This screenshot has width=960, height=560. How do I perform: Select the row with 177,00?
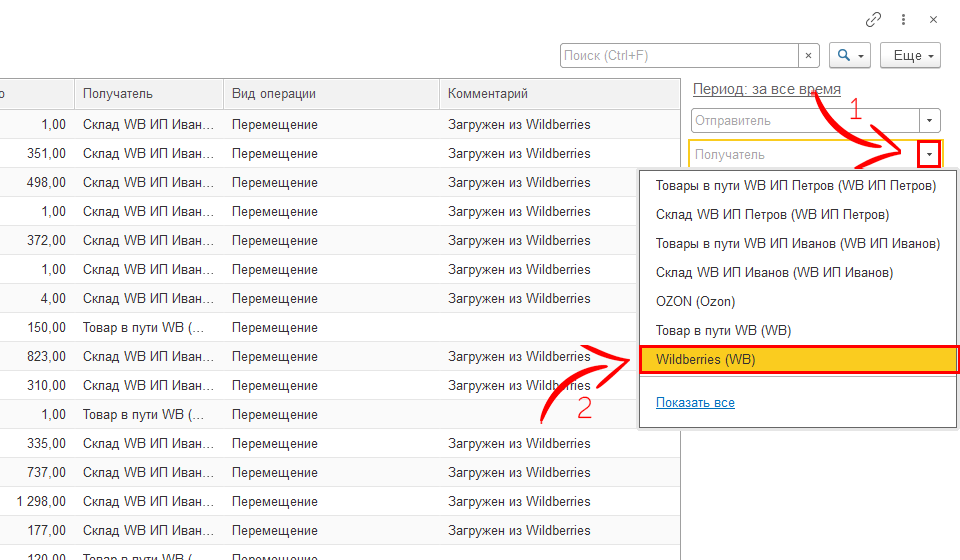point(340,531)
